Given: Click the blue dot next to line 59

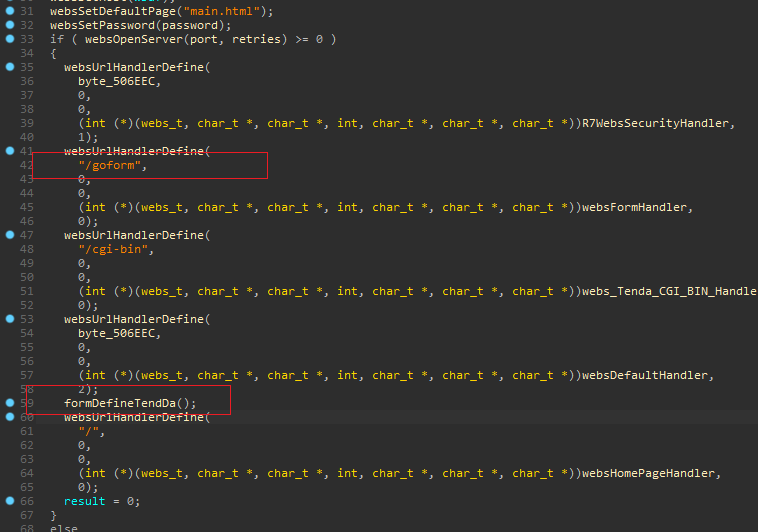Looking at the screenshot, I should [x=10, y=403].
